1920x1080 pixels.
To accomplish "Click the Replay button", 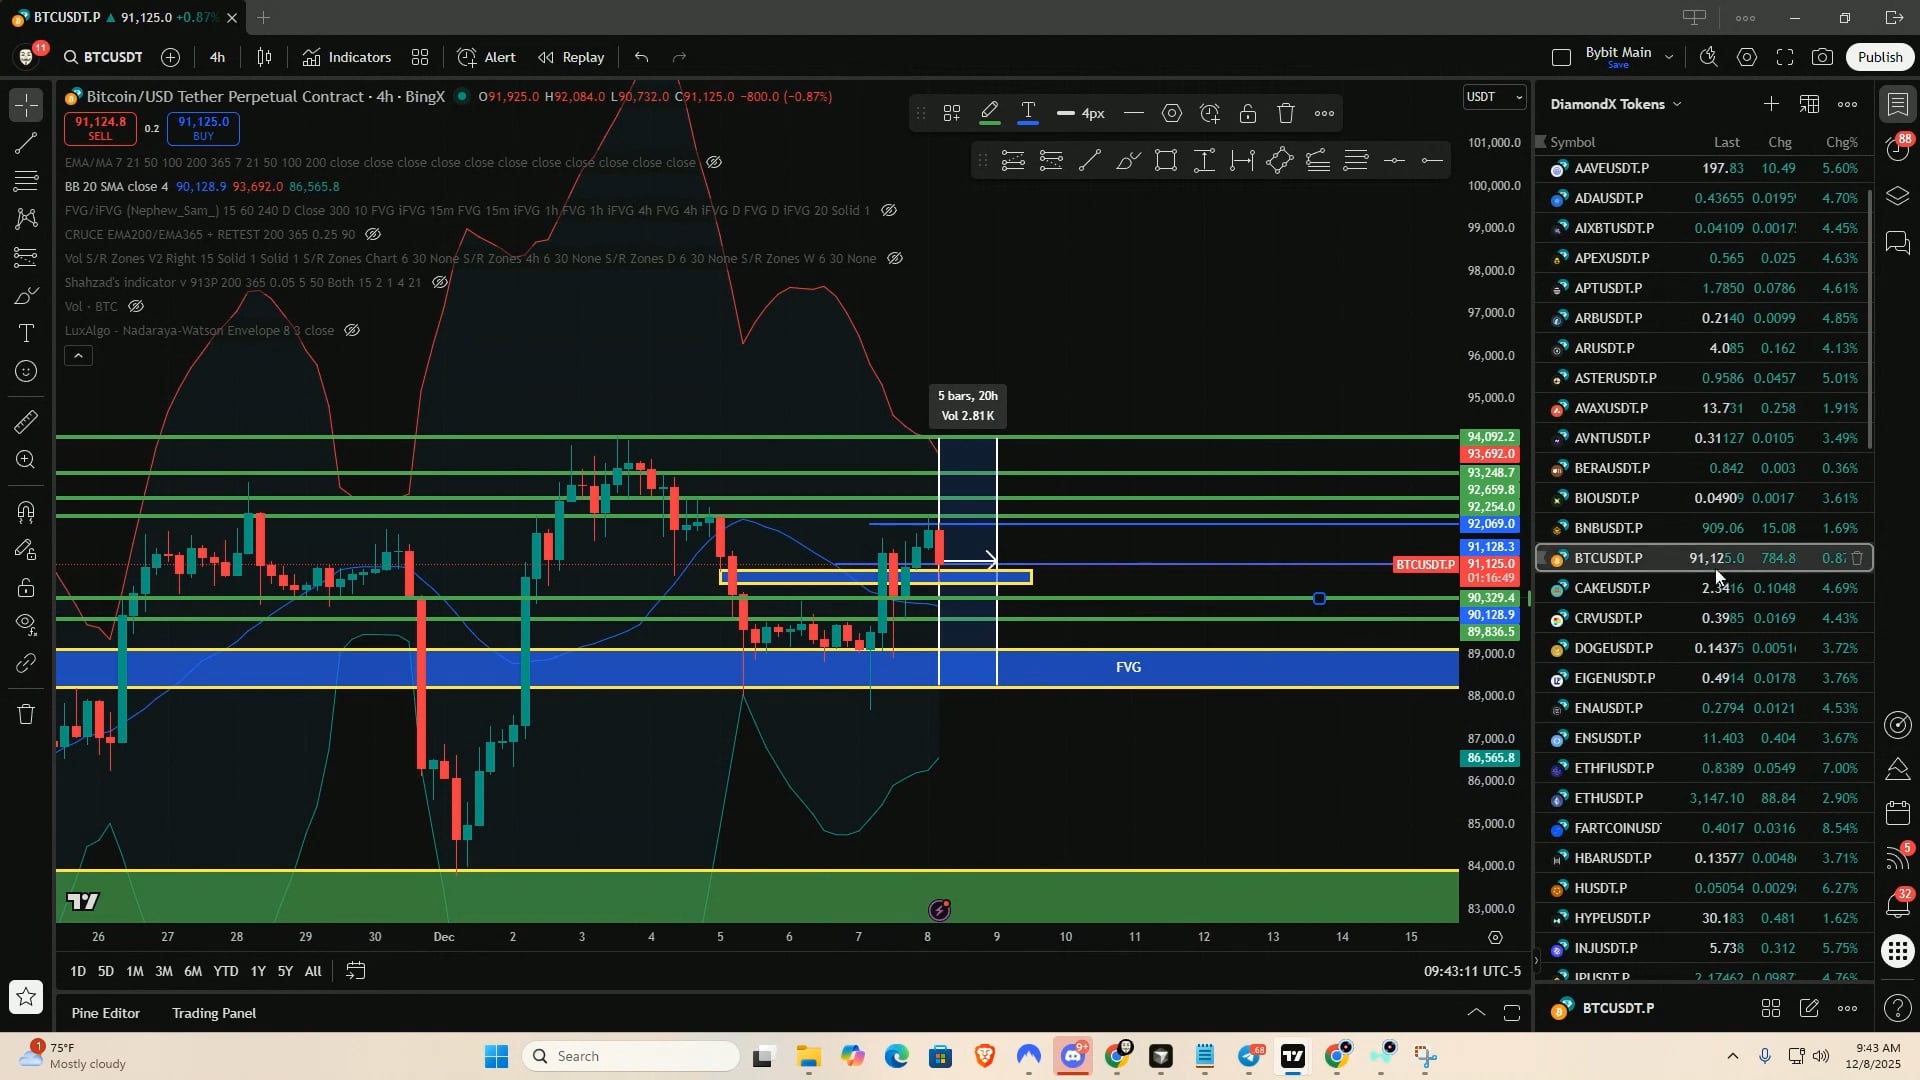I will (571, 57).
